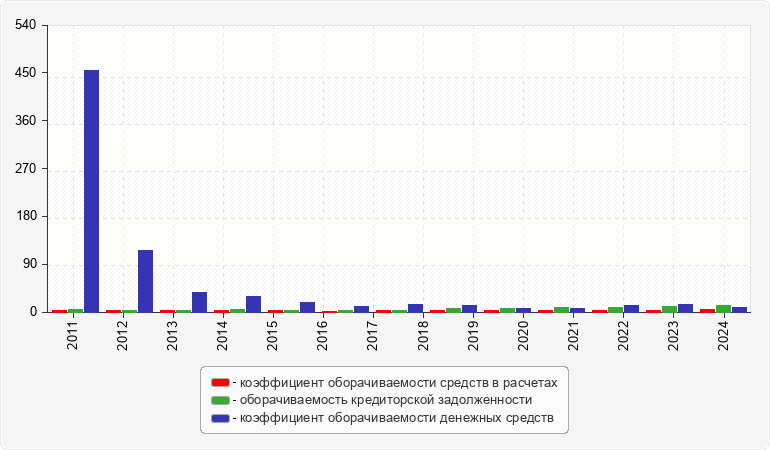Click the 2011 x-axis label

73,334
